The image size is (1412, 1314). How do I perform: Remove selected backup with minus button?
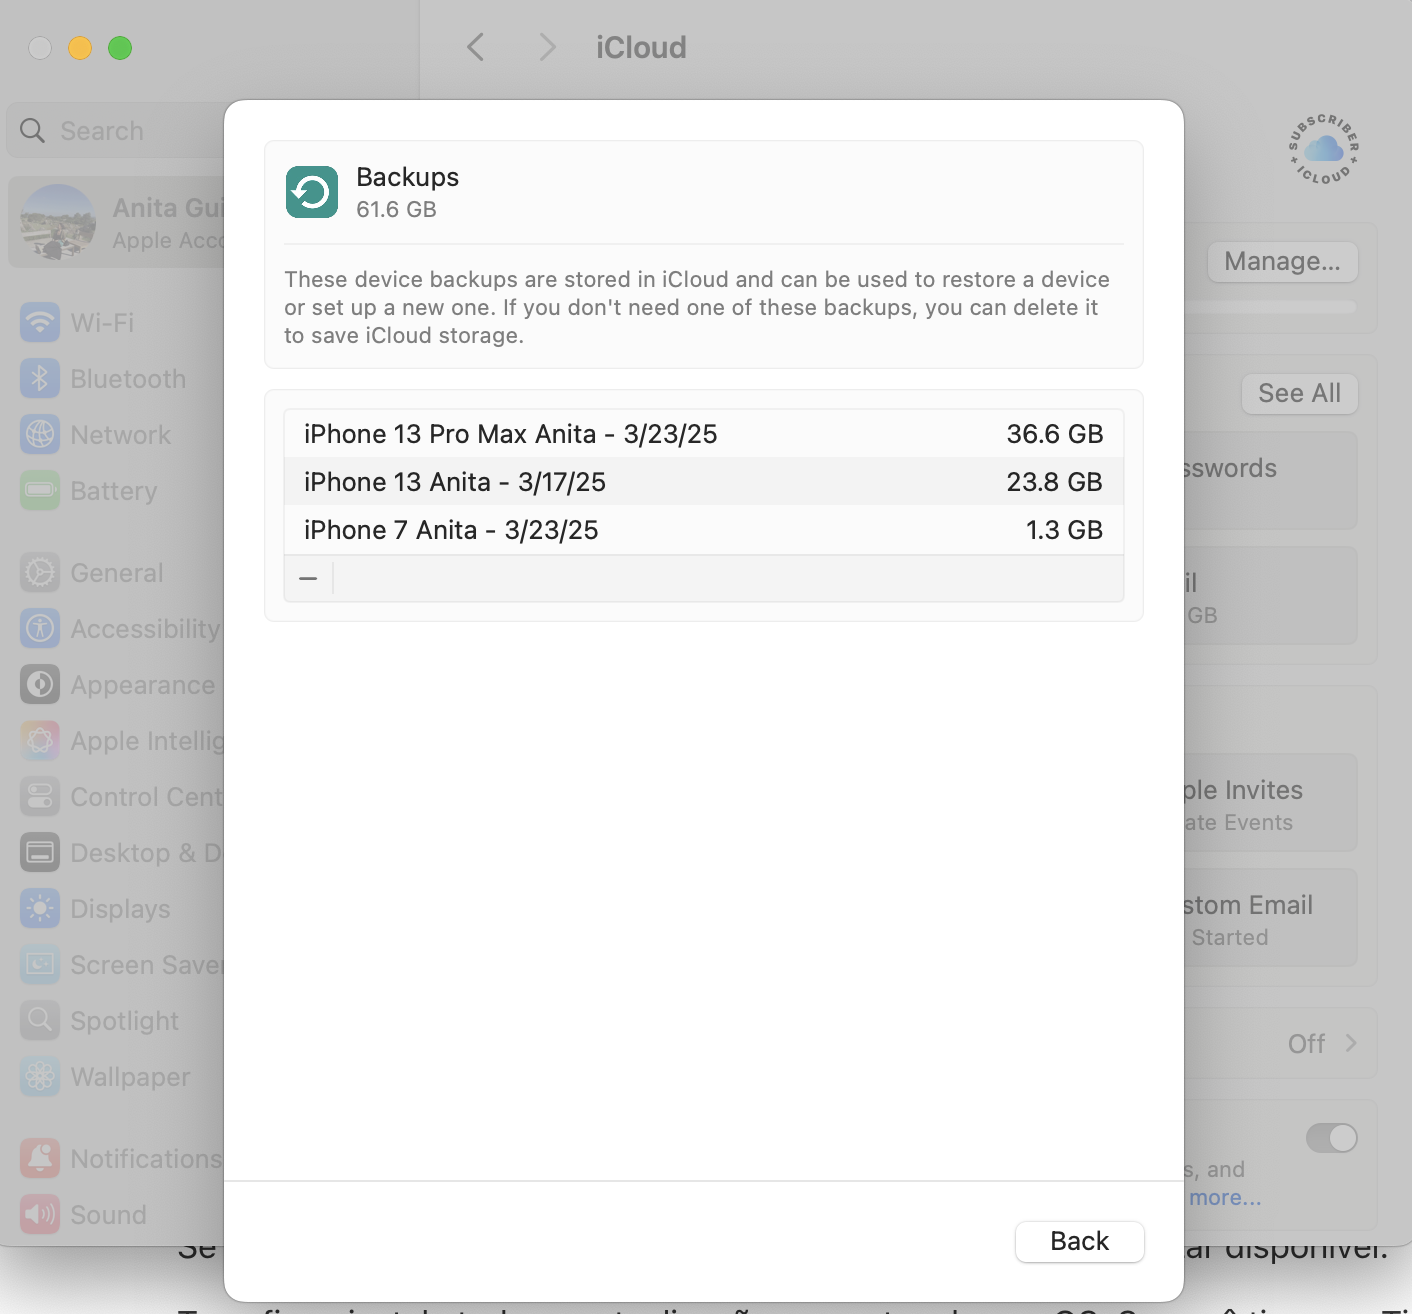pyautogui.click(x=308, y=578)
